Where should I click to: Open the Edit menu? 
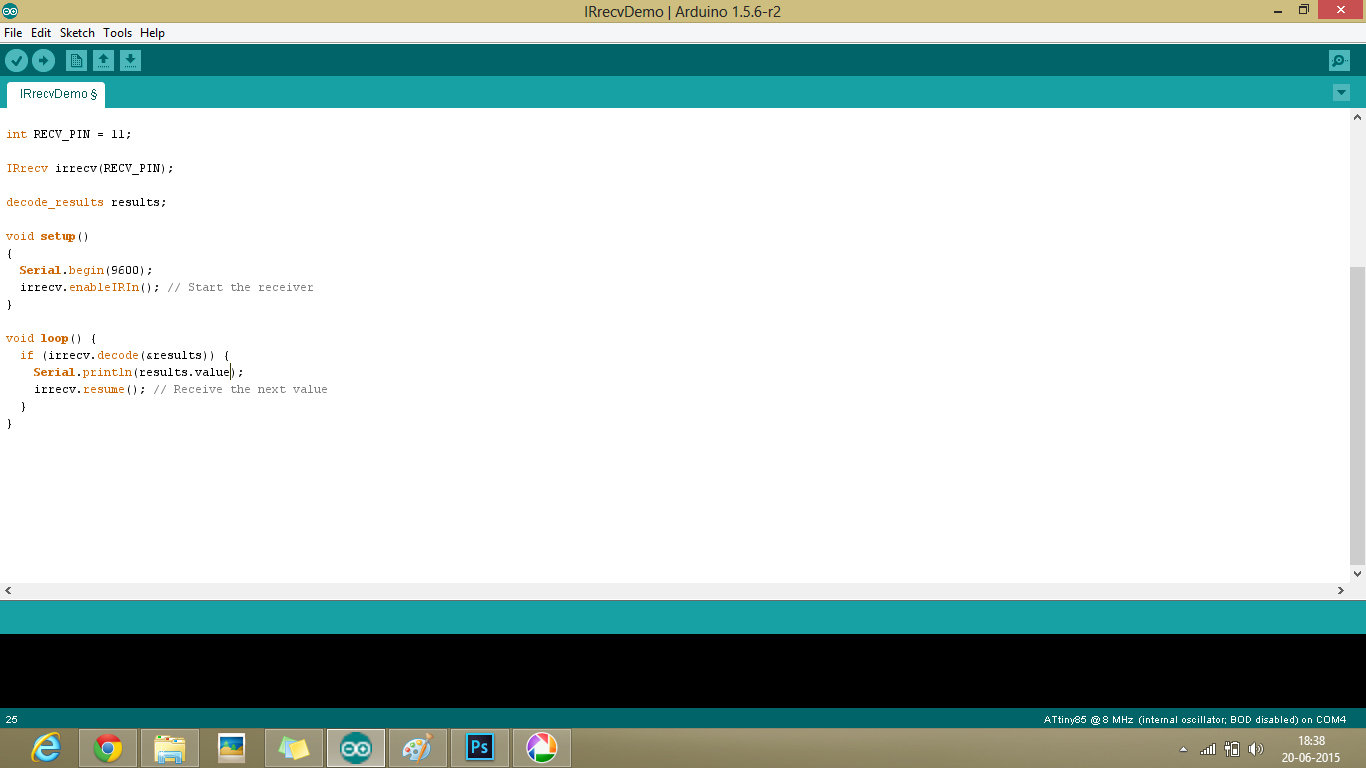pyautogui.click(x=41, y=33)
